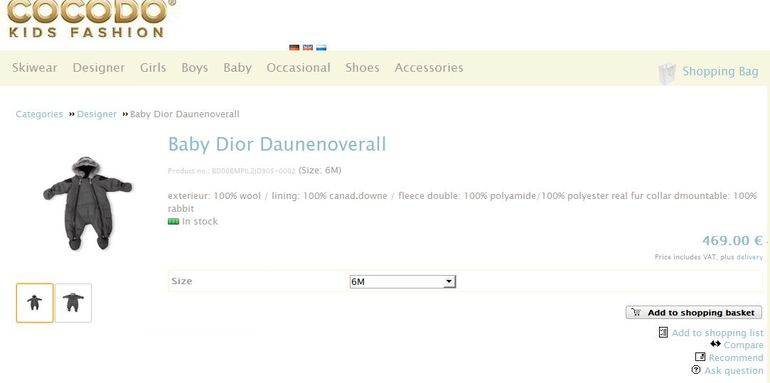Click the Cocodo Kids Fashion logo
The height and width of the screenshot is (383, 770).
pos(91,19)
